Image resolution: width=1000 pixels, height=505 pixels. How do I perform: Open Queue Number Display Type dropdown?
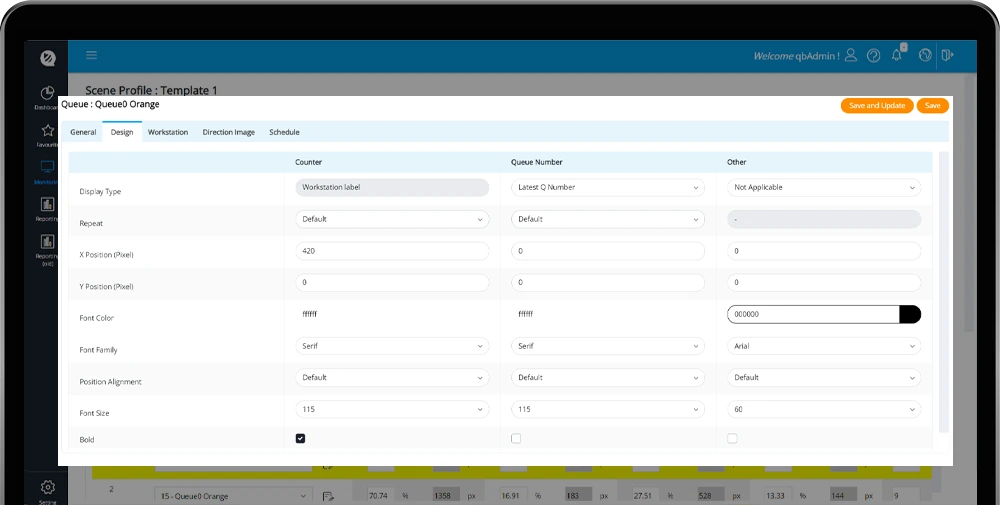click(x=607, y=187)
